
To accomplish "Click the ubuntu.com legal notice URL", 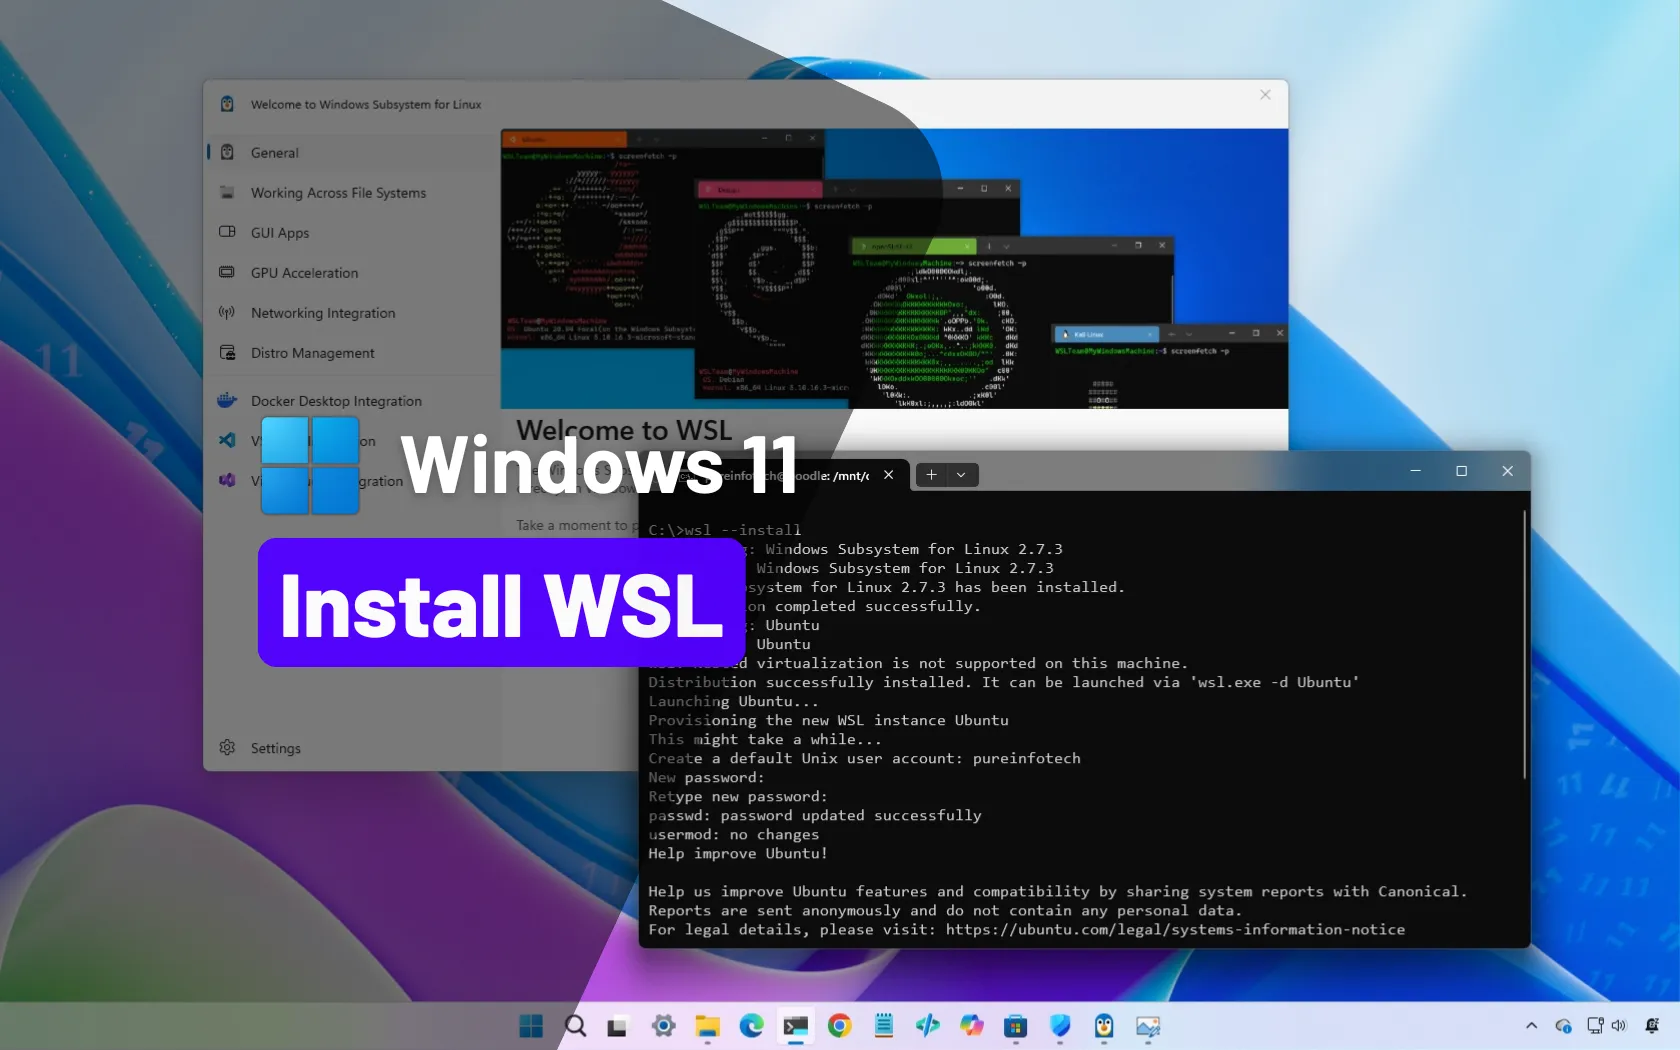I will coord(1175,930).
